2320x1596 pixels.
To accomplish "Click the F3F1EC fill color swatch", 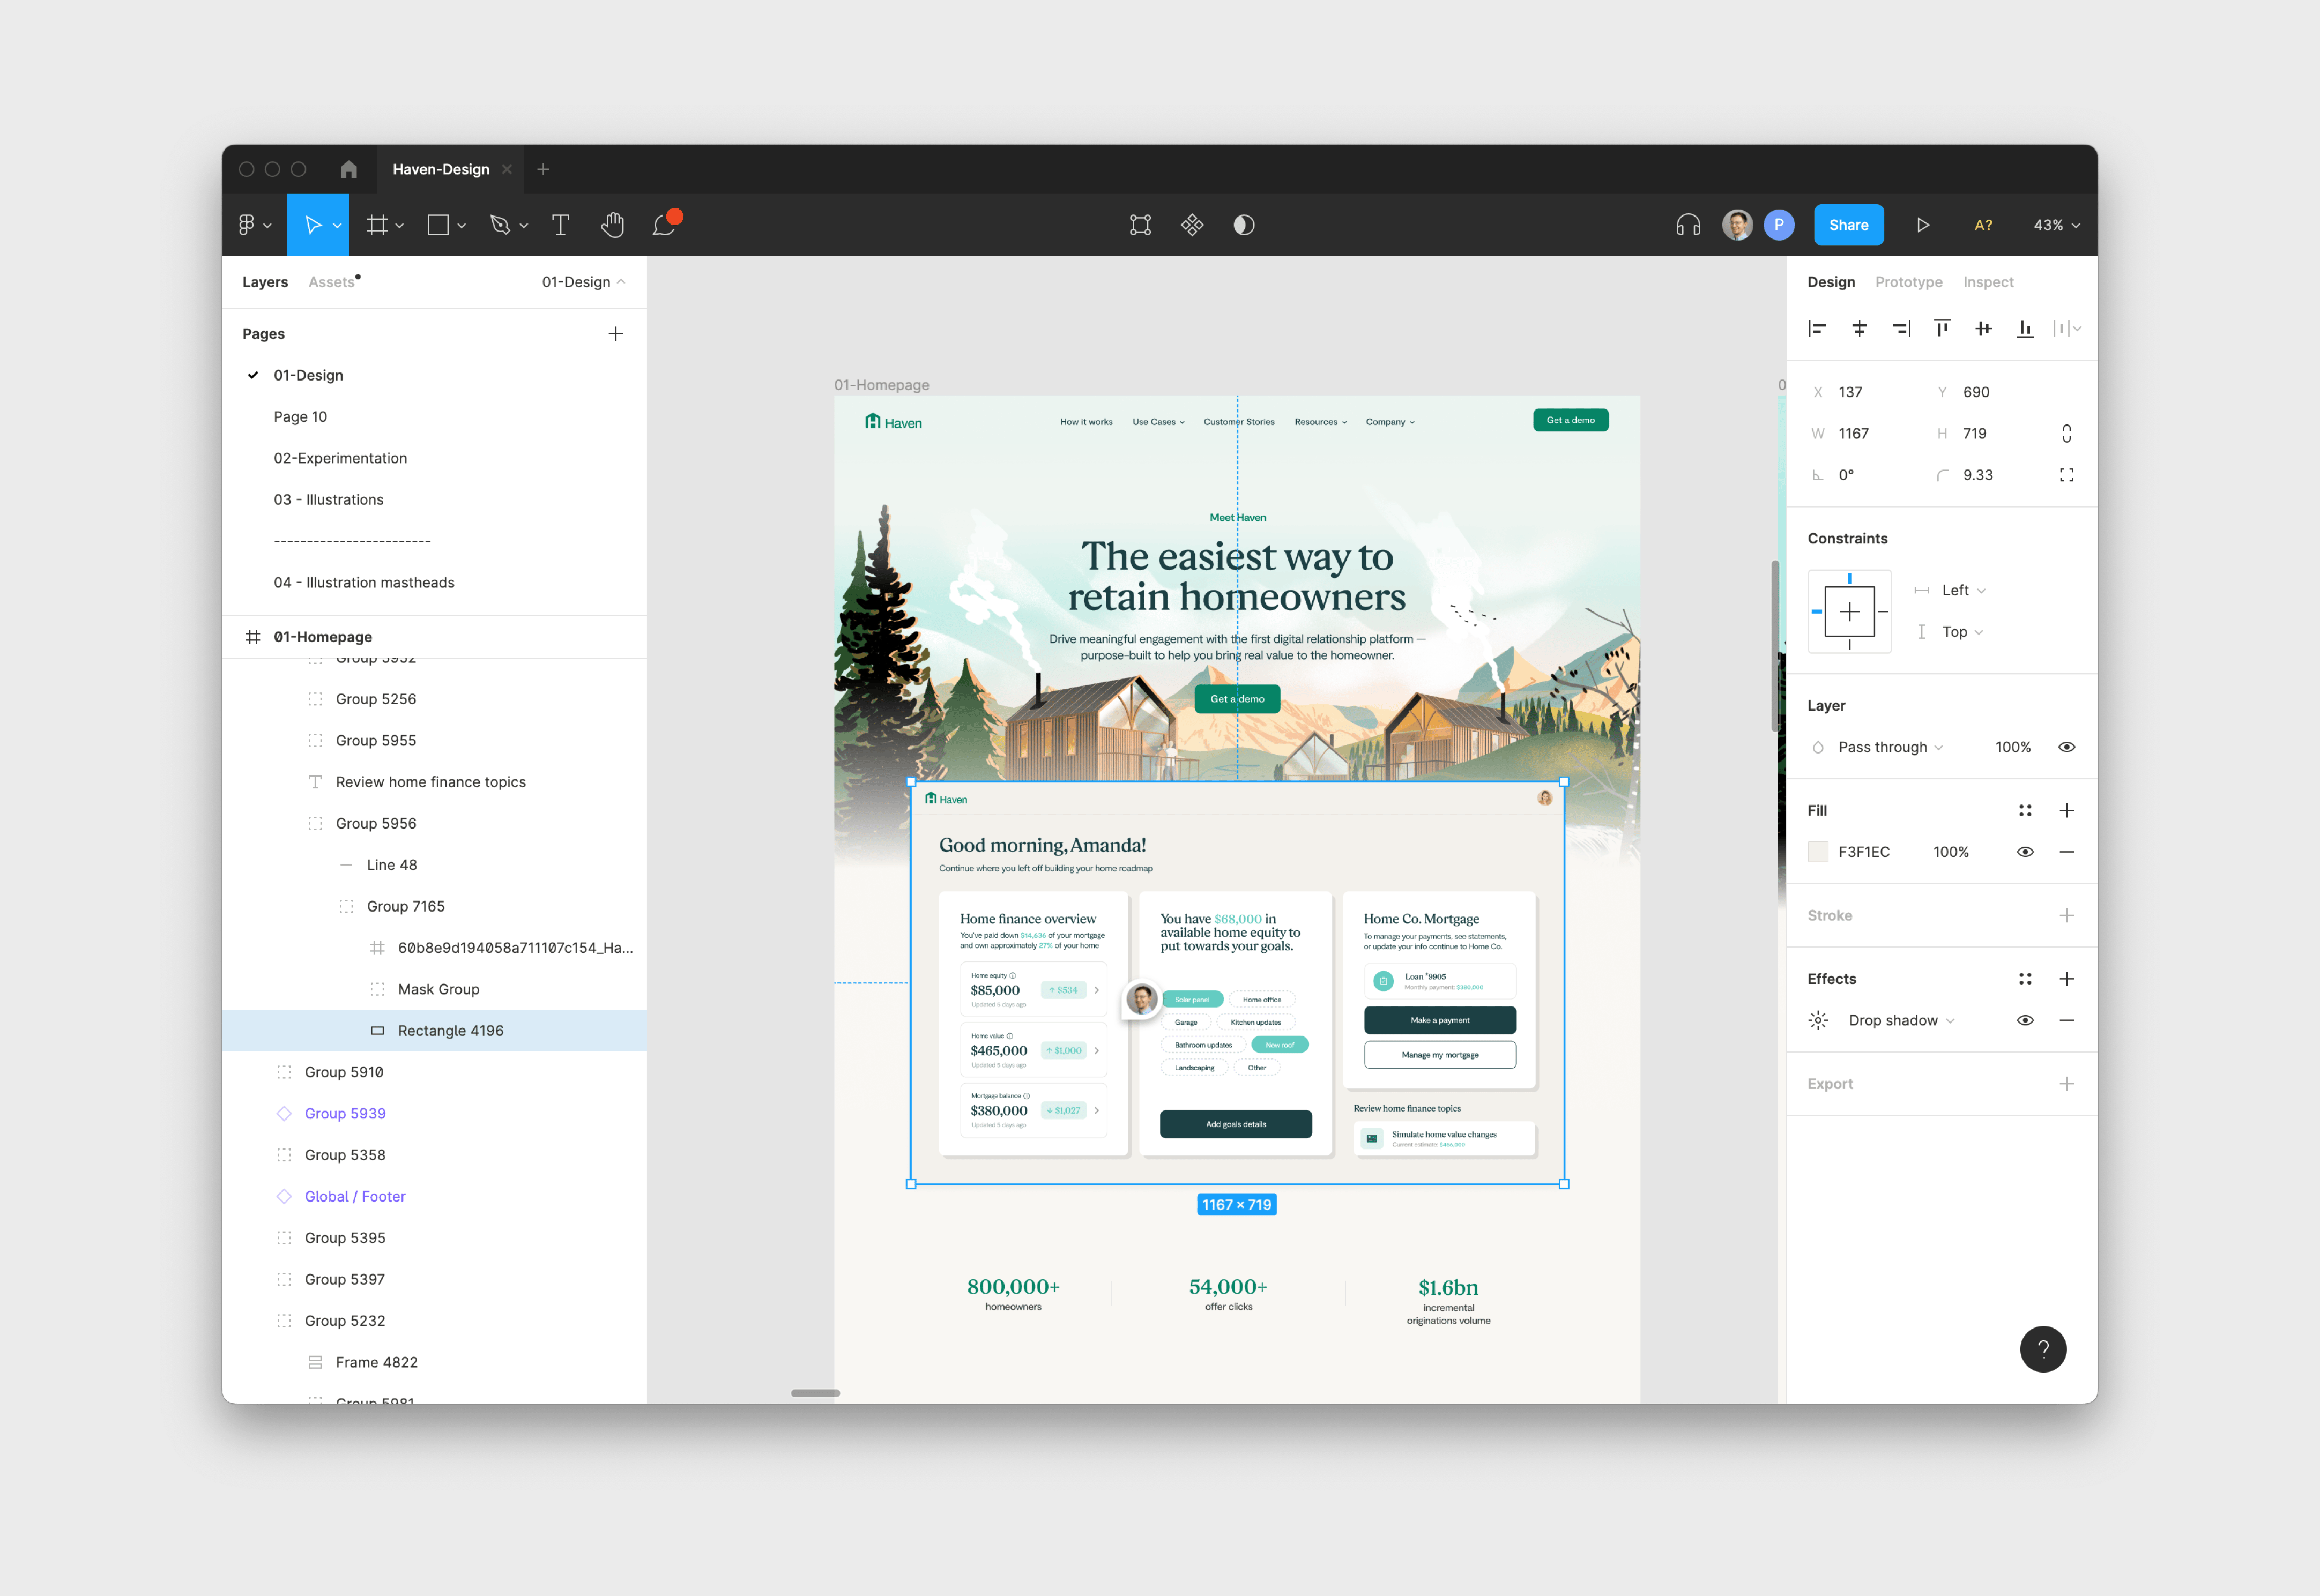I will [1818, 852].
